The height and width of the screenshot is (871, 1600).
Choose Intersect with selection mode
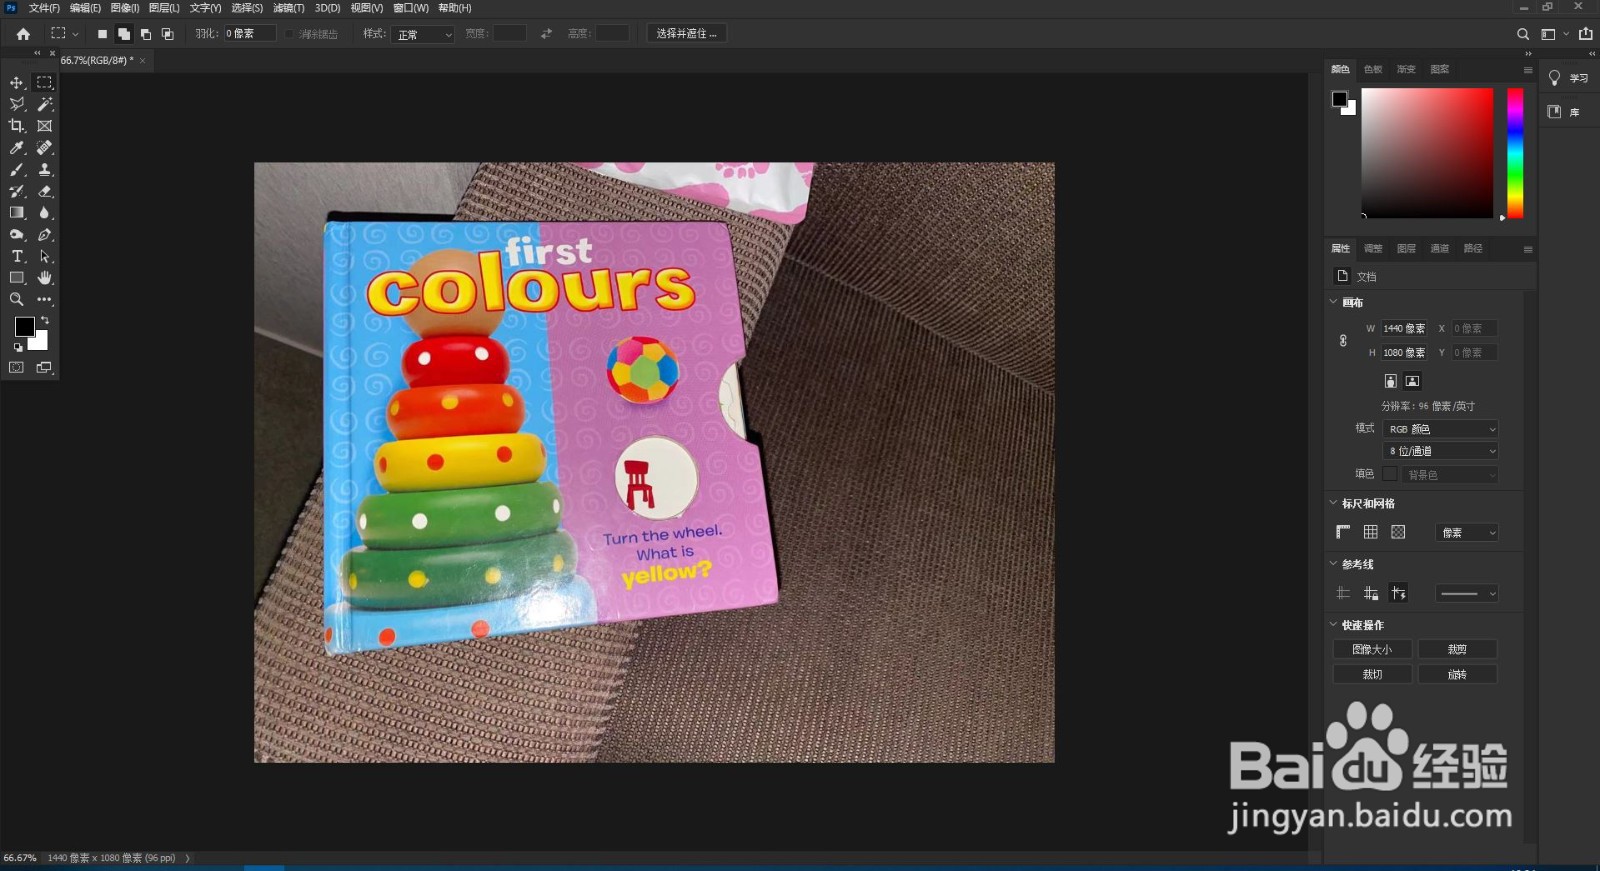click(168, 34)
